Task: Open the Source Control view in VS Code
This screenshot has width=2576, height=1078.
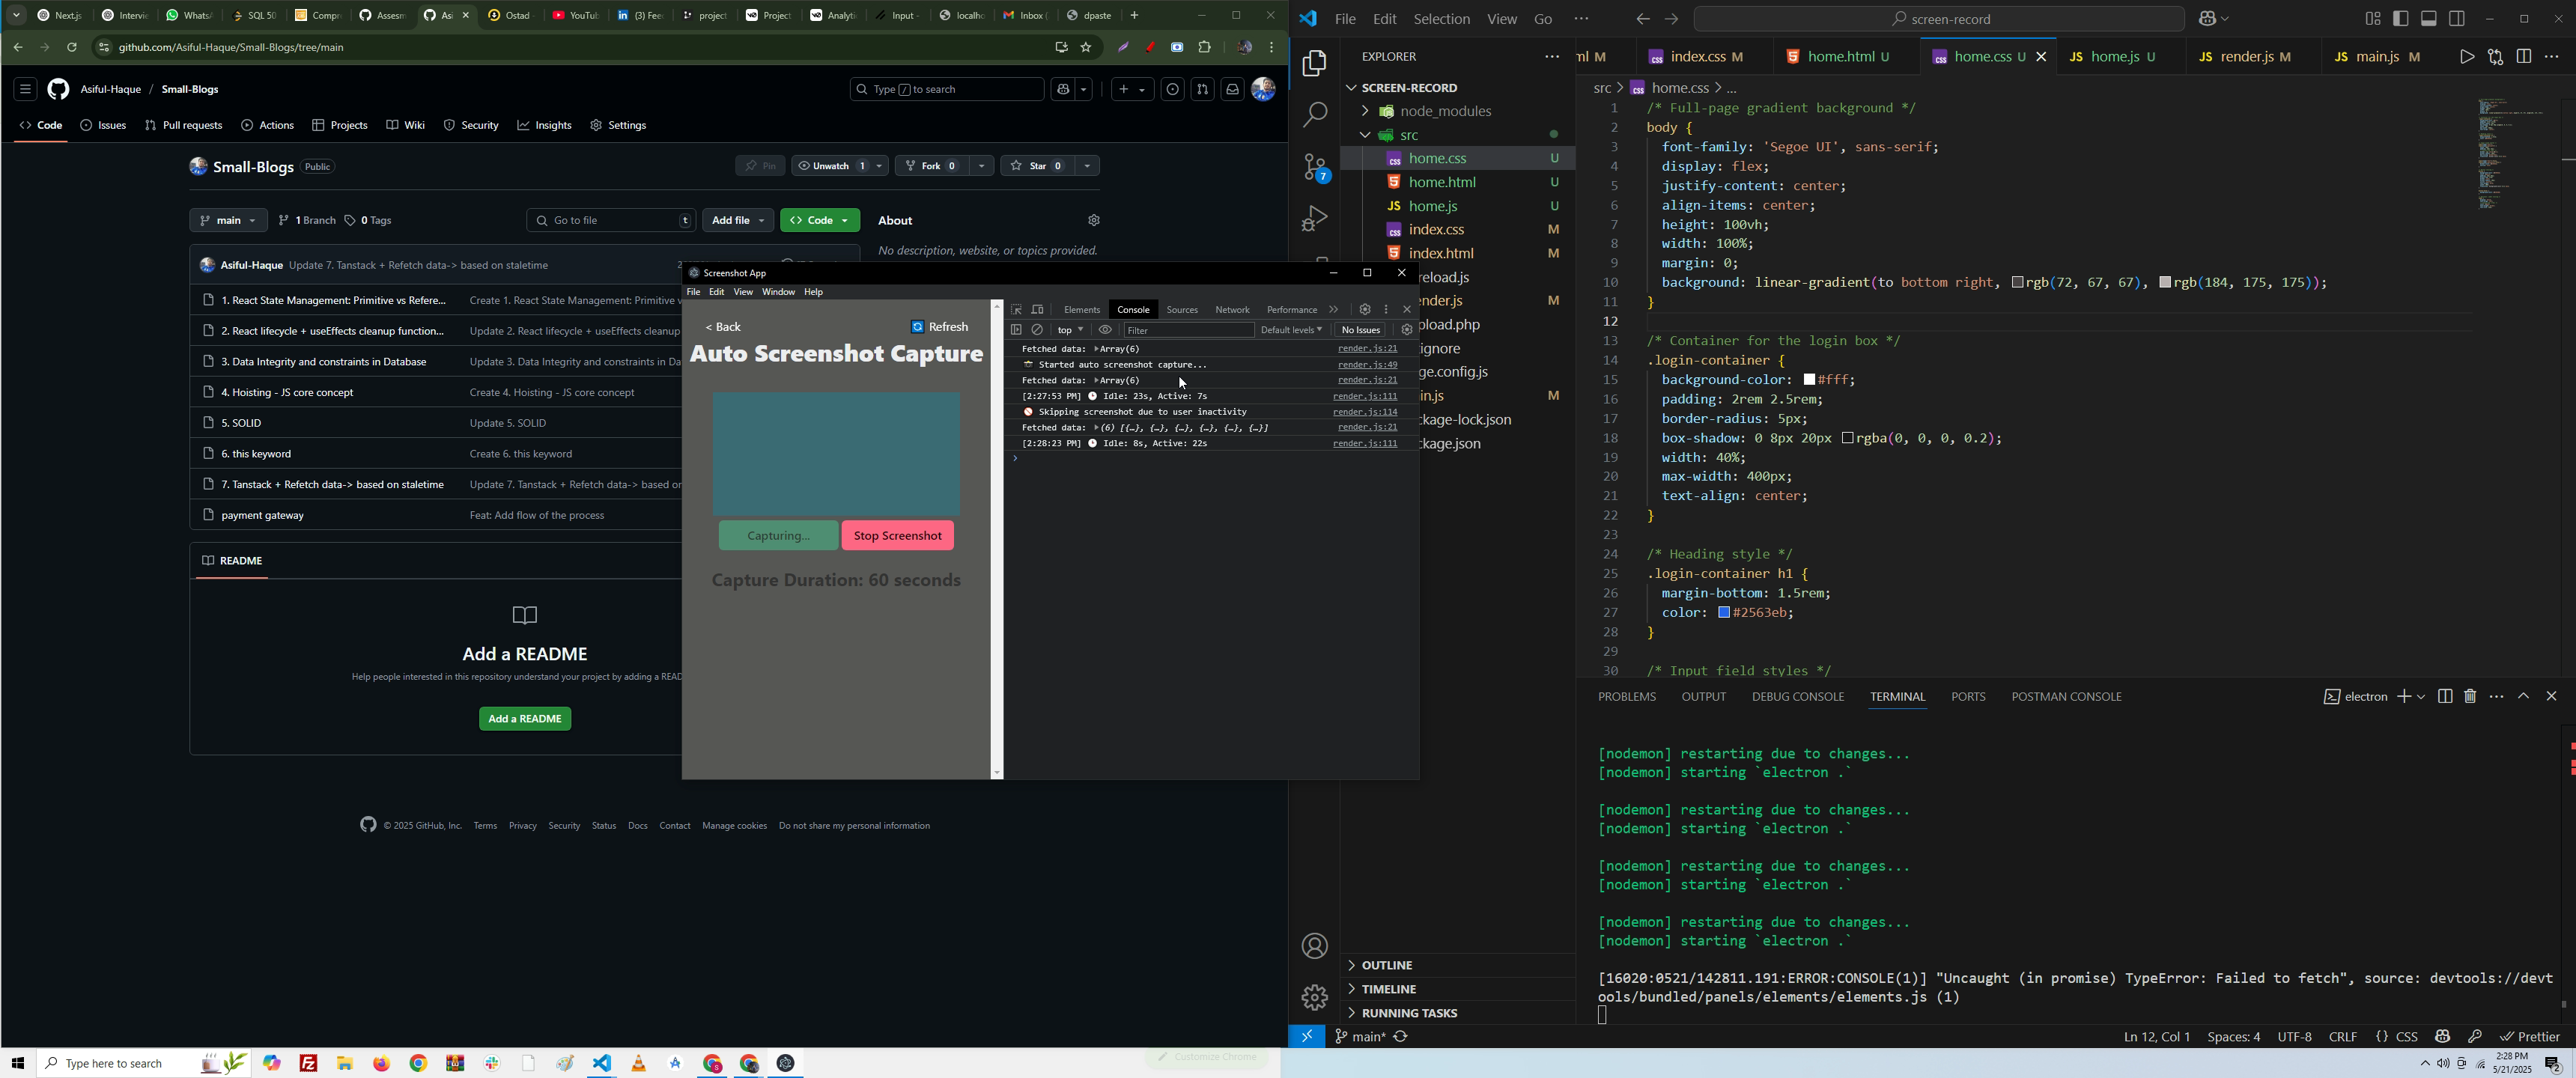Action: [1315, 168]
